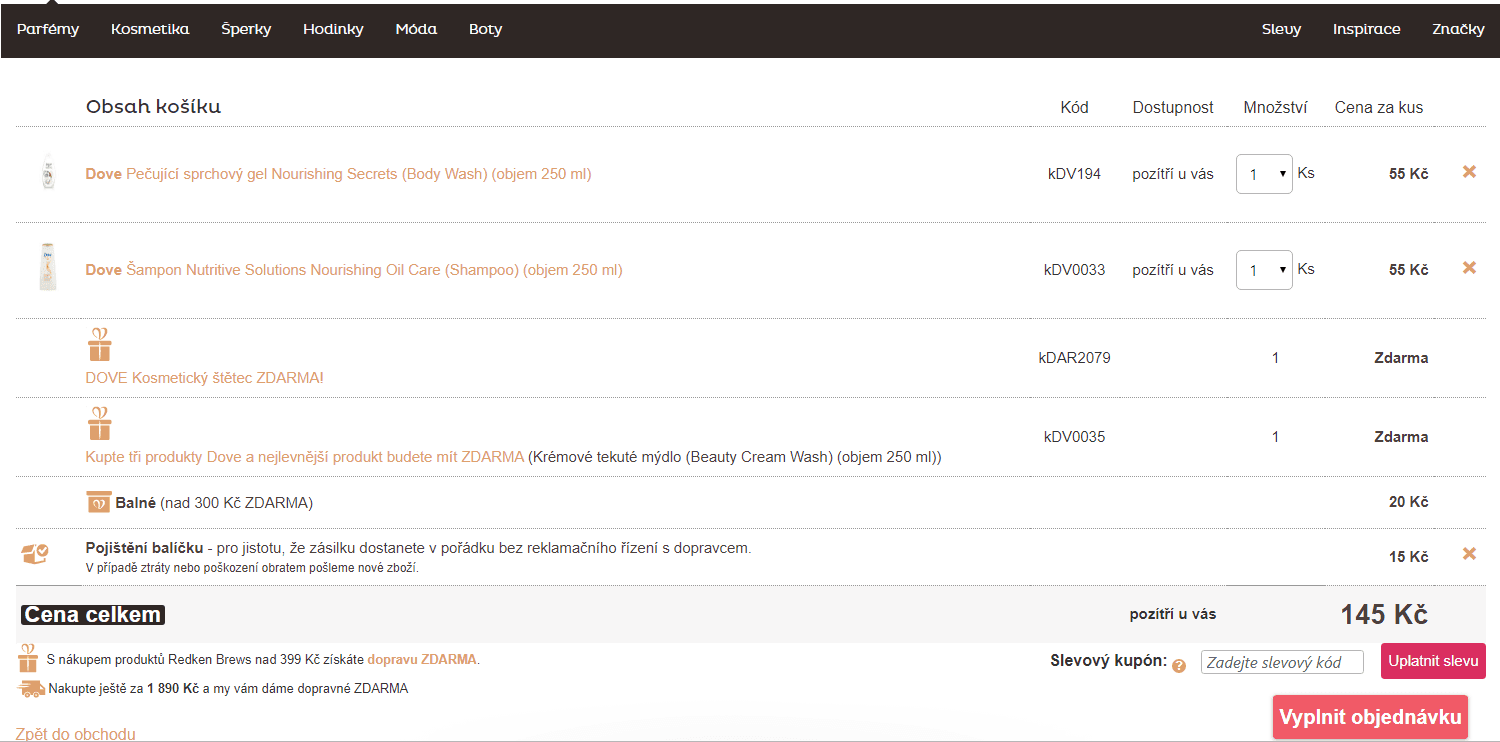This screenshot has height=742, width=1500.
Task: Open dopravu ZDARMA link for Redken
Action: tap(422, 660)
